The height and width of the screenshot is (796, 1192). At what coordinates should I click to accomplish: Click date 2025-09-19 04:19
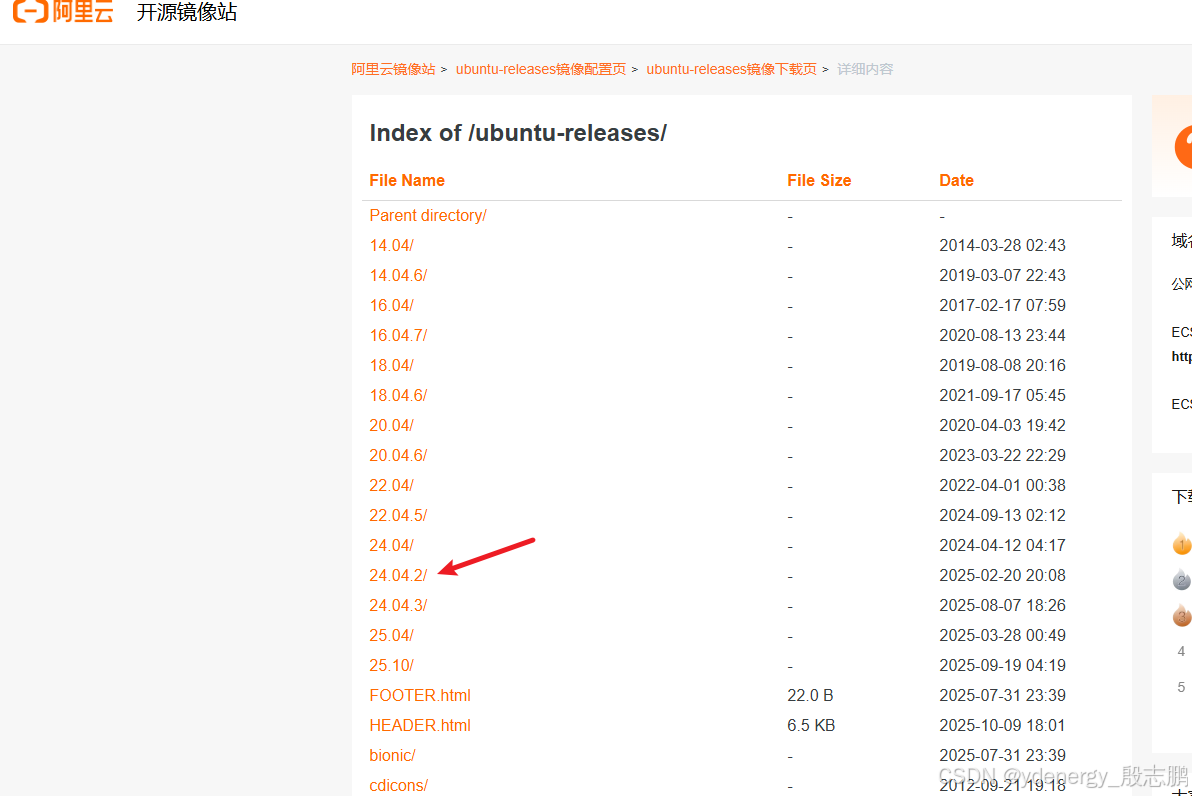click(x=1002, y=665)
